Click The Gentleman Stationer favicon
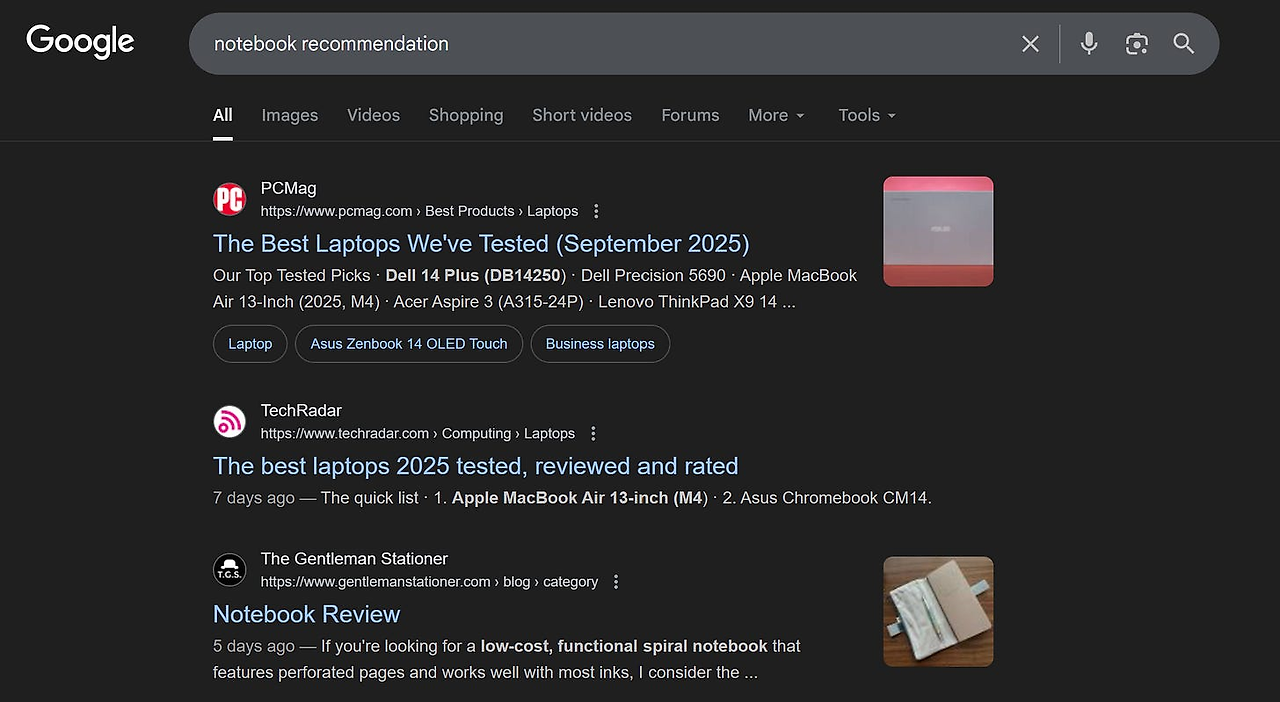The image size is (1280, 702). coord(230,570)
